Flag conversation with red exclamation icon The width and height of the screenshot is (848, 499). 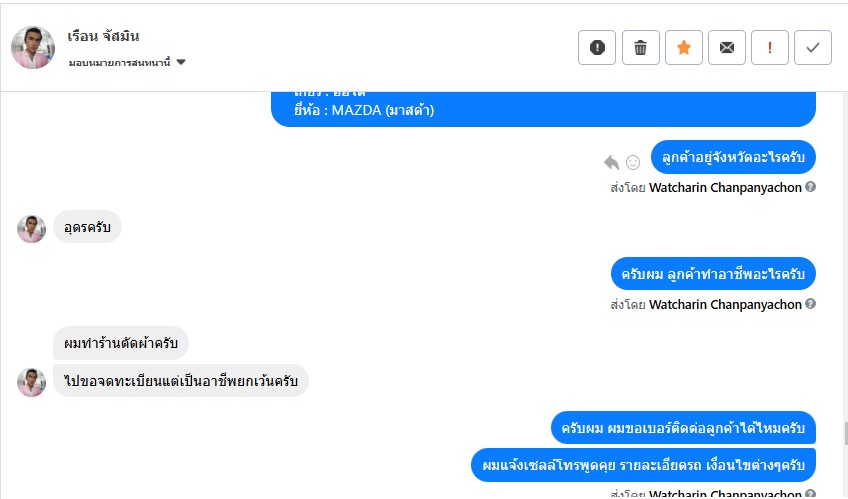click(x=770, y=48)
